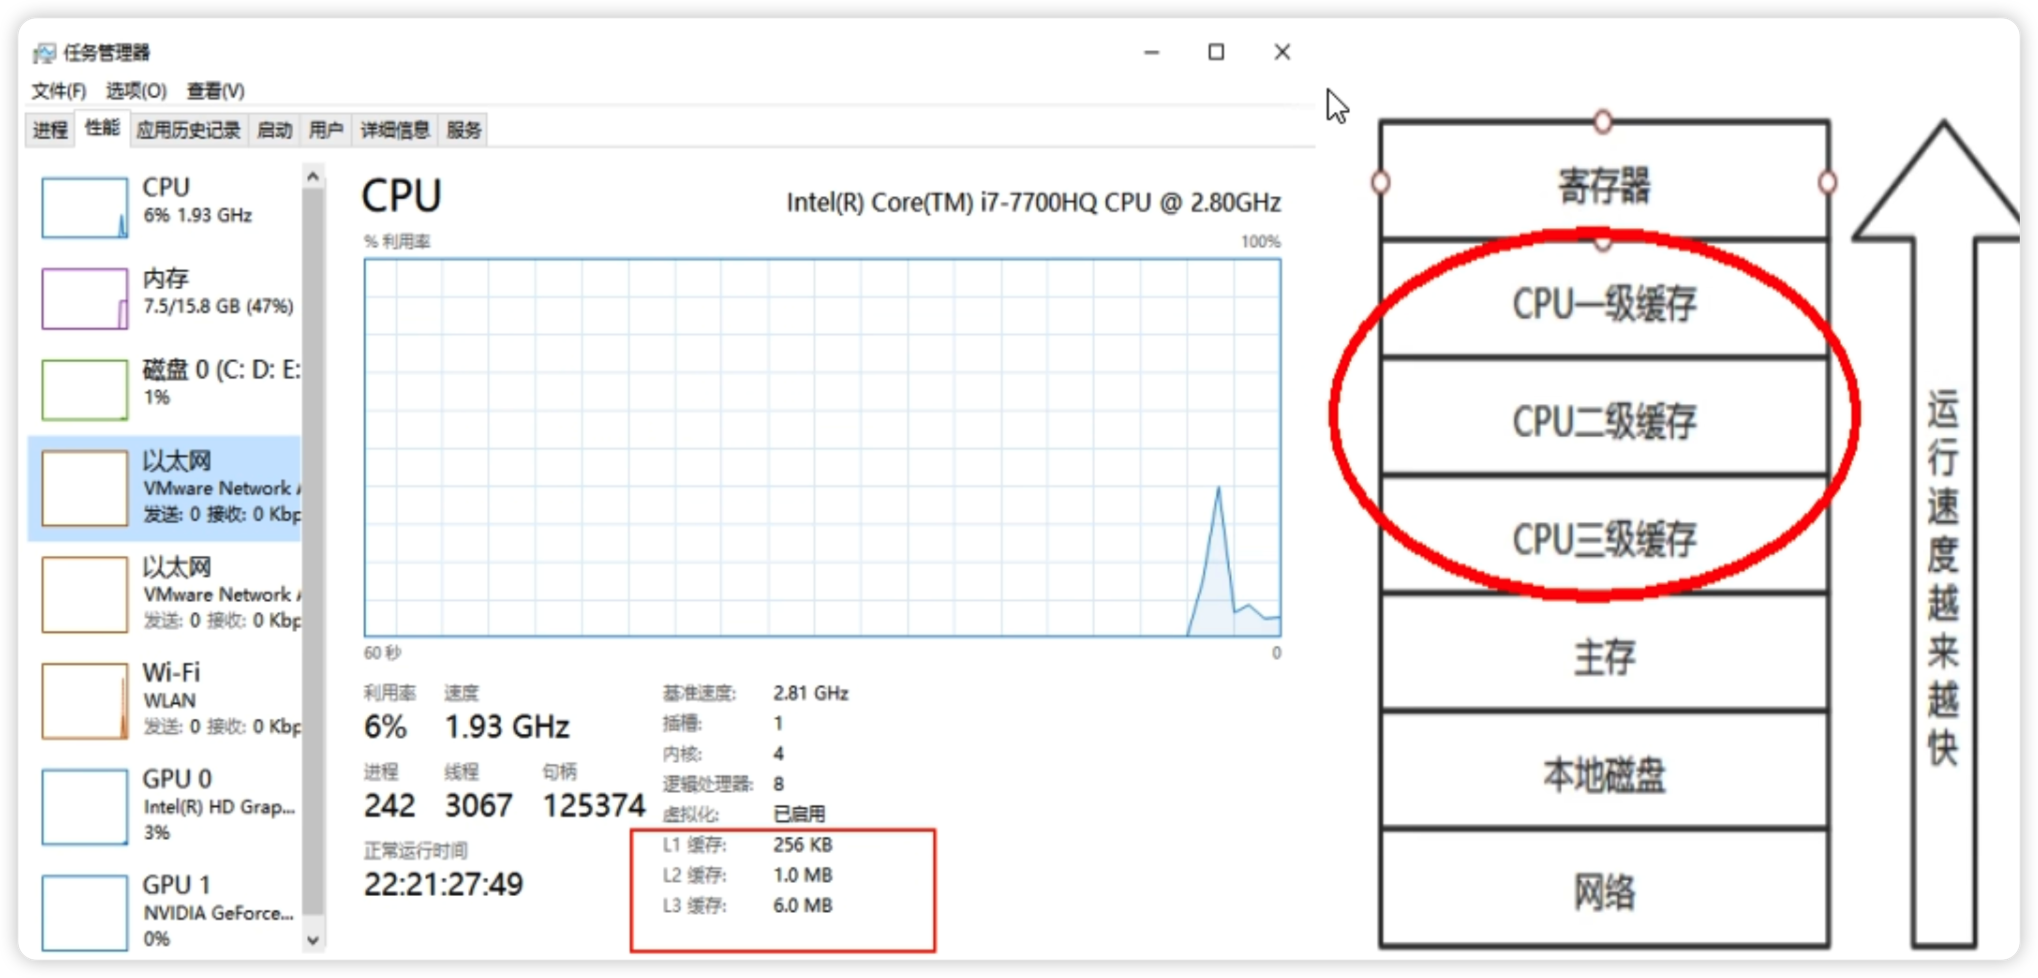Switch to the 进程 tab
This screenshot has width=2038, height=978.
point(50,130)
